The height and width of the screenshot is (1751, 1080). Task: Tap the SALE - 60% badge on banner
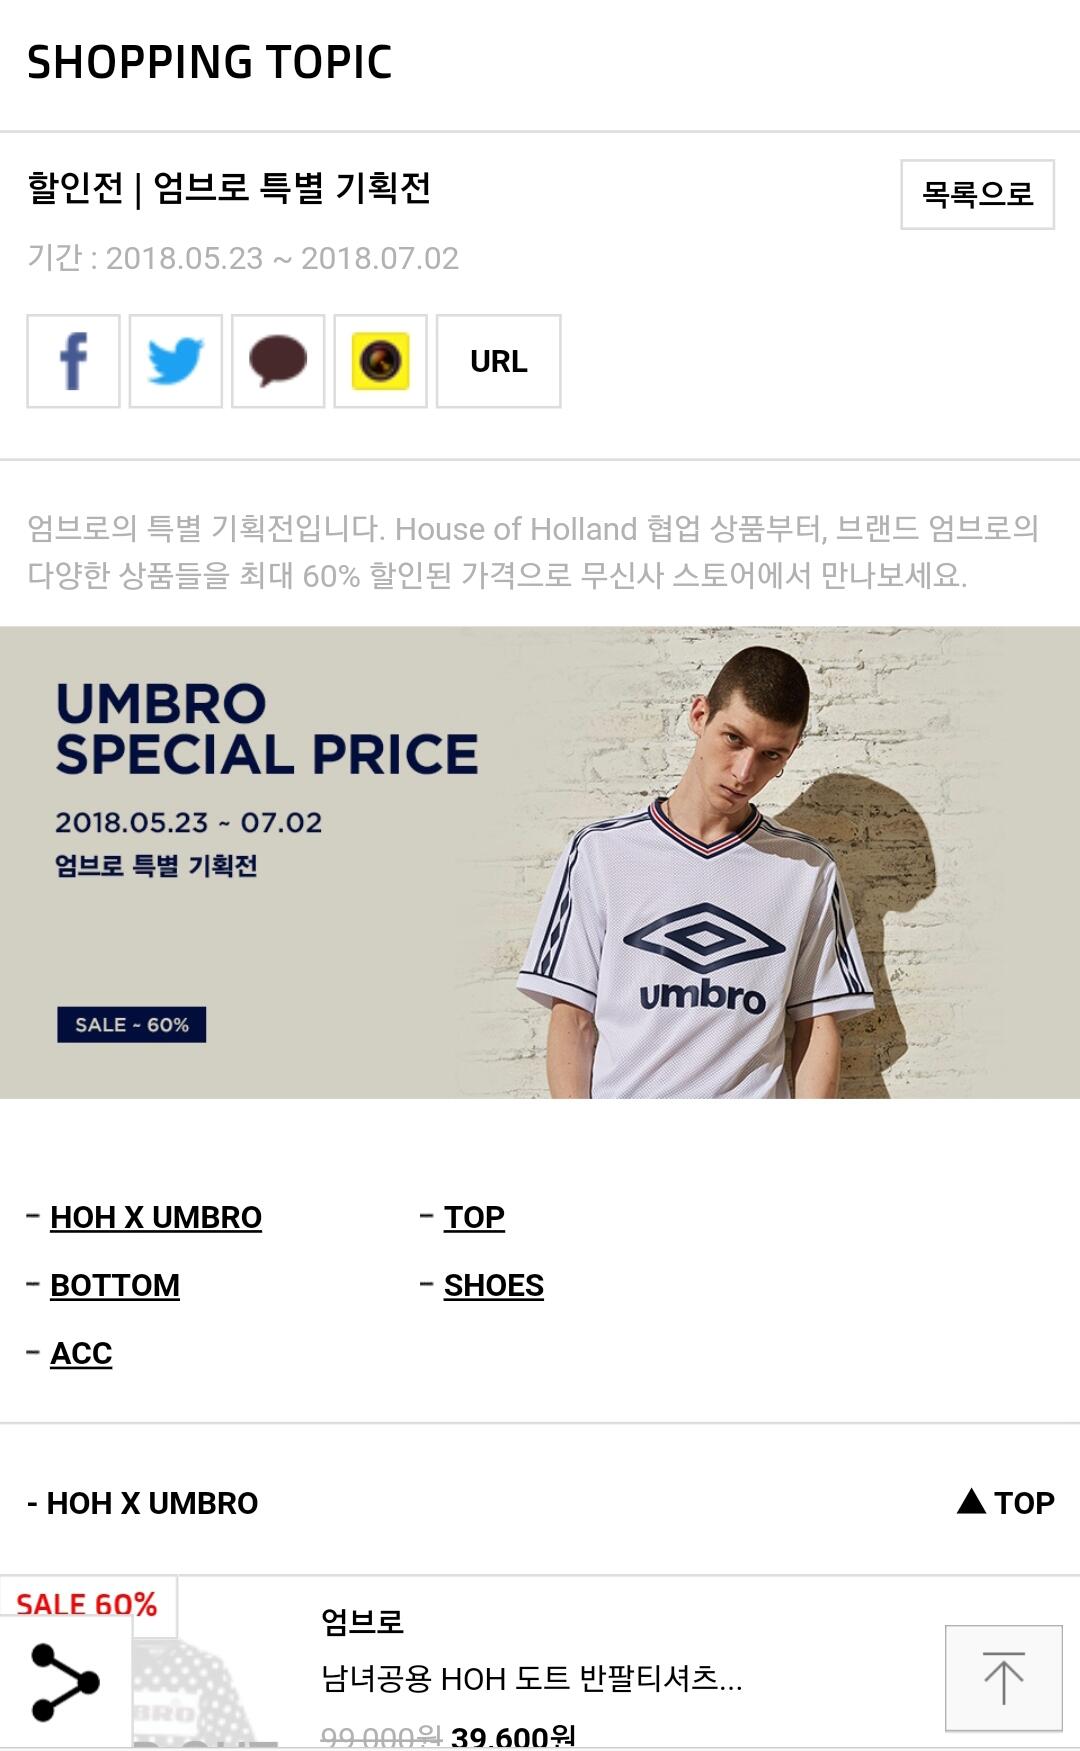[132, 1025]
